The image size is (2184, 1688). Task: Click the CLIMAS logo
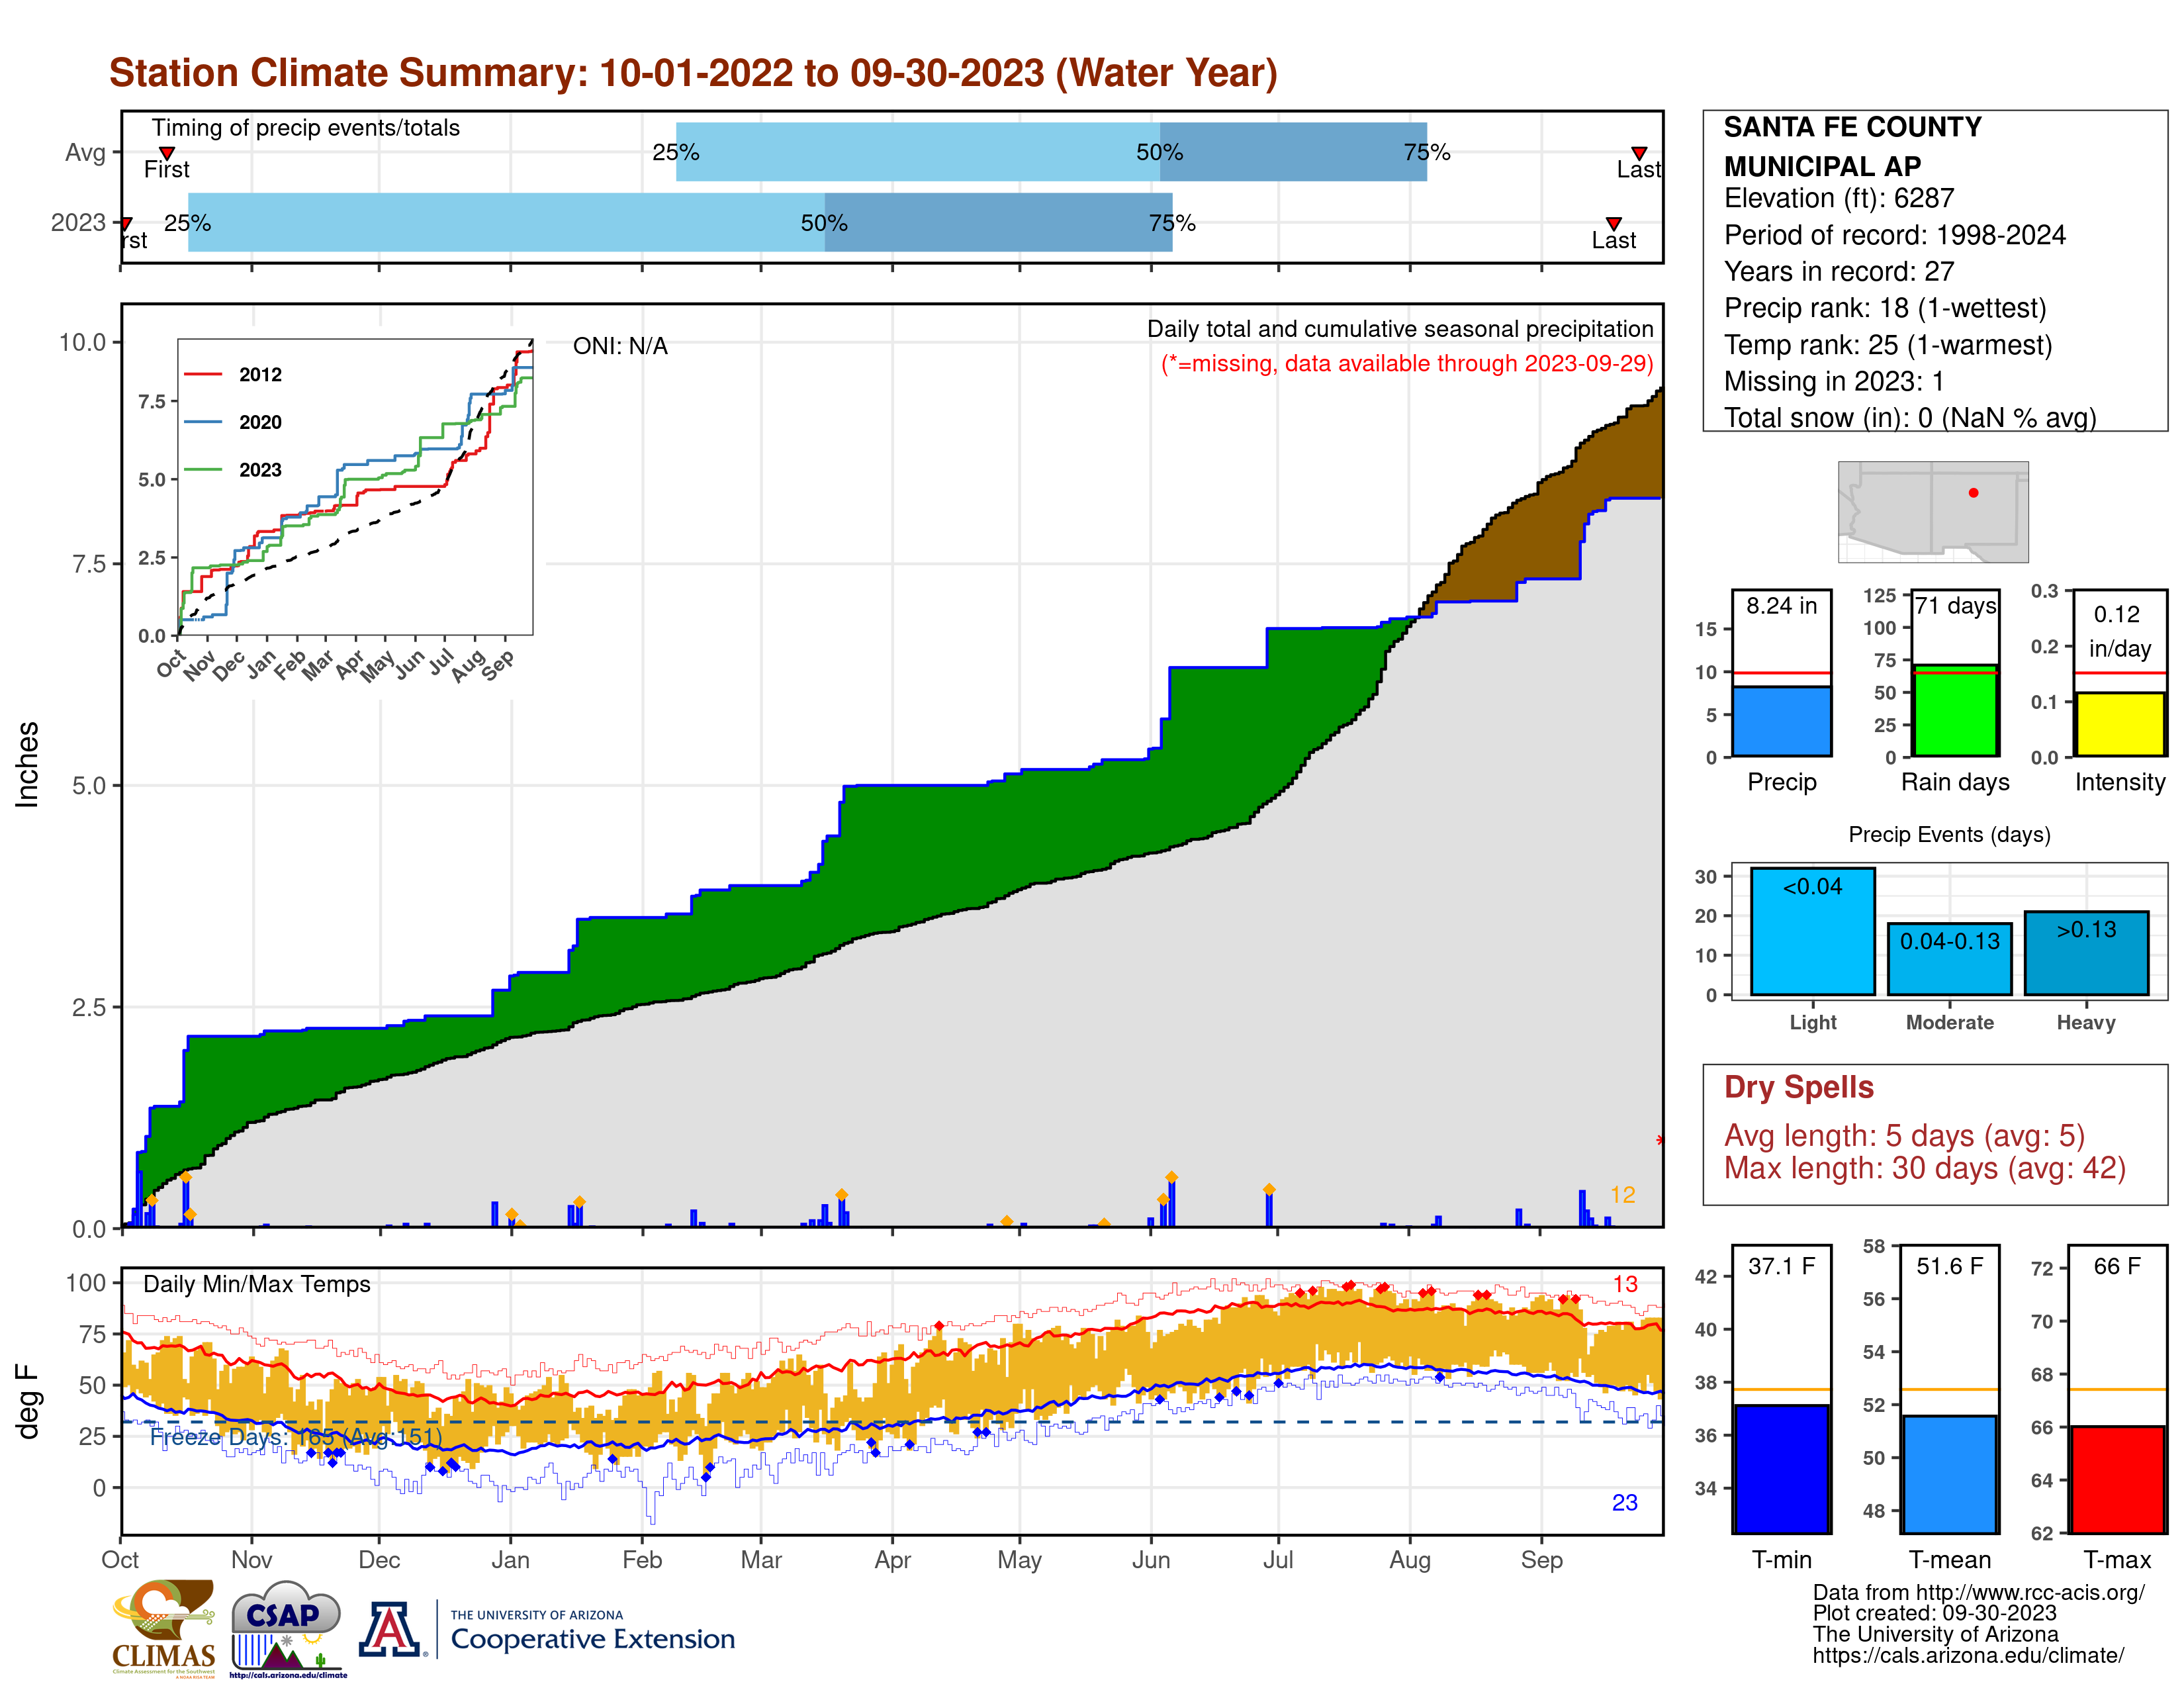coord(164,1628)
